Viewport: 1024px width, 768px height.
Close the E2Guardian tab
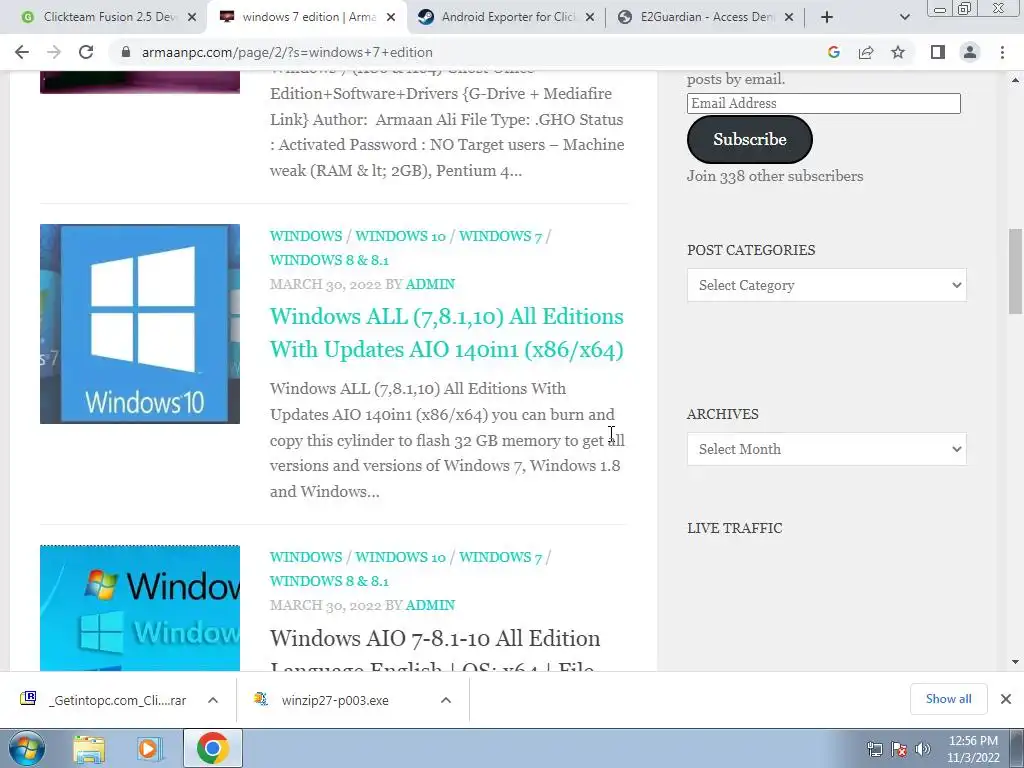pyautogui.click(x=789, y=18)
